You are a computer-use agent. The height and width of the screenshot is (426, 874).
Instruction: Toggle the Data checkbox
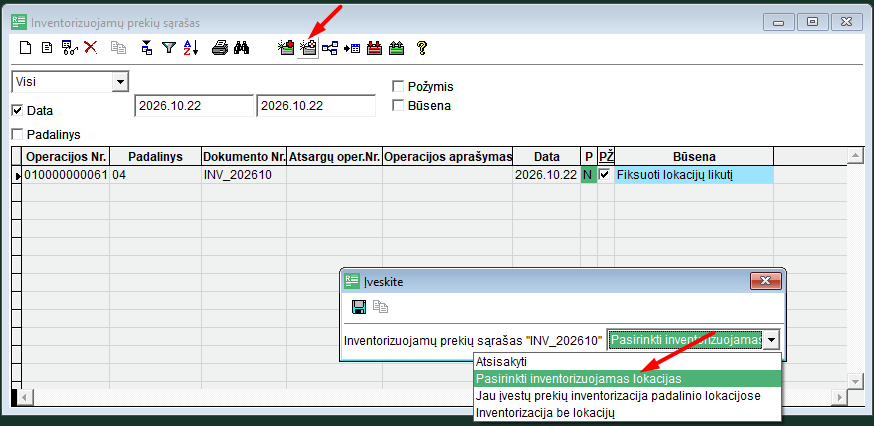click(x=17, y=110)
